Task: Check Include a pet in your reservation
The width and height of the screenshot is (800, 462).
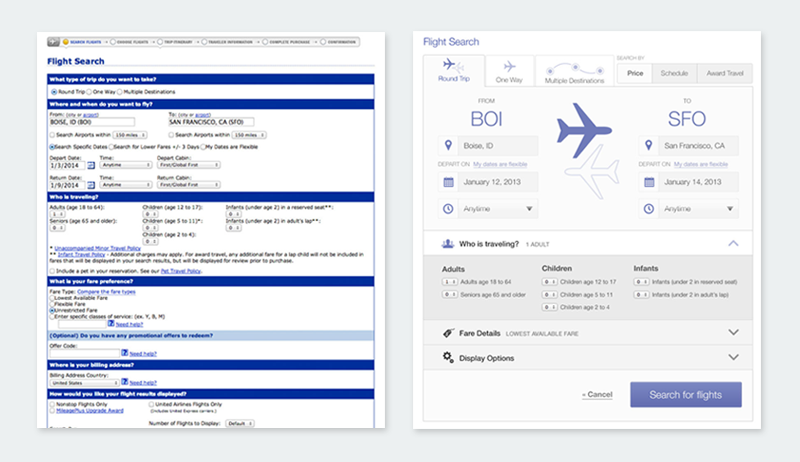Action: coord(52,271)
